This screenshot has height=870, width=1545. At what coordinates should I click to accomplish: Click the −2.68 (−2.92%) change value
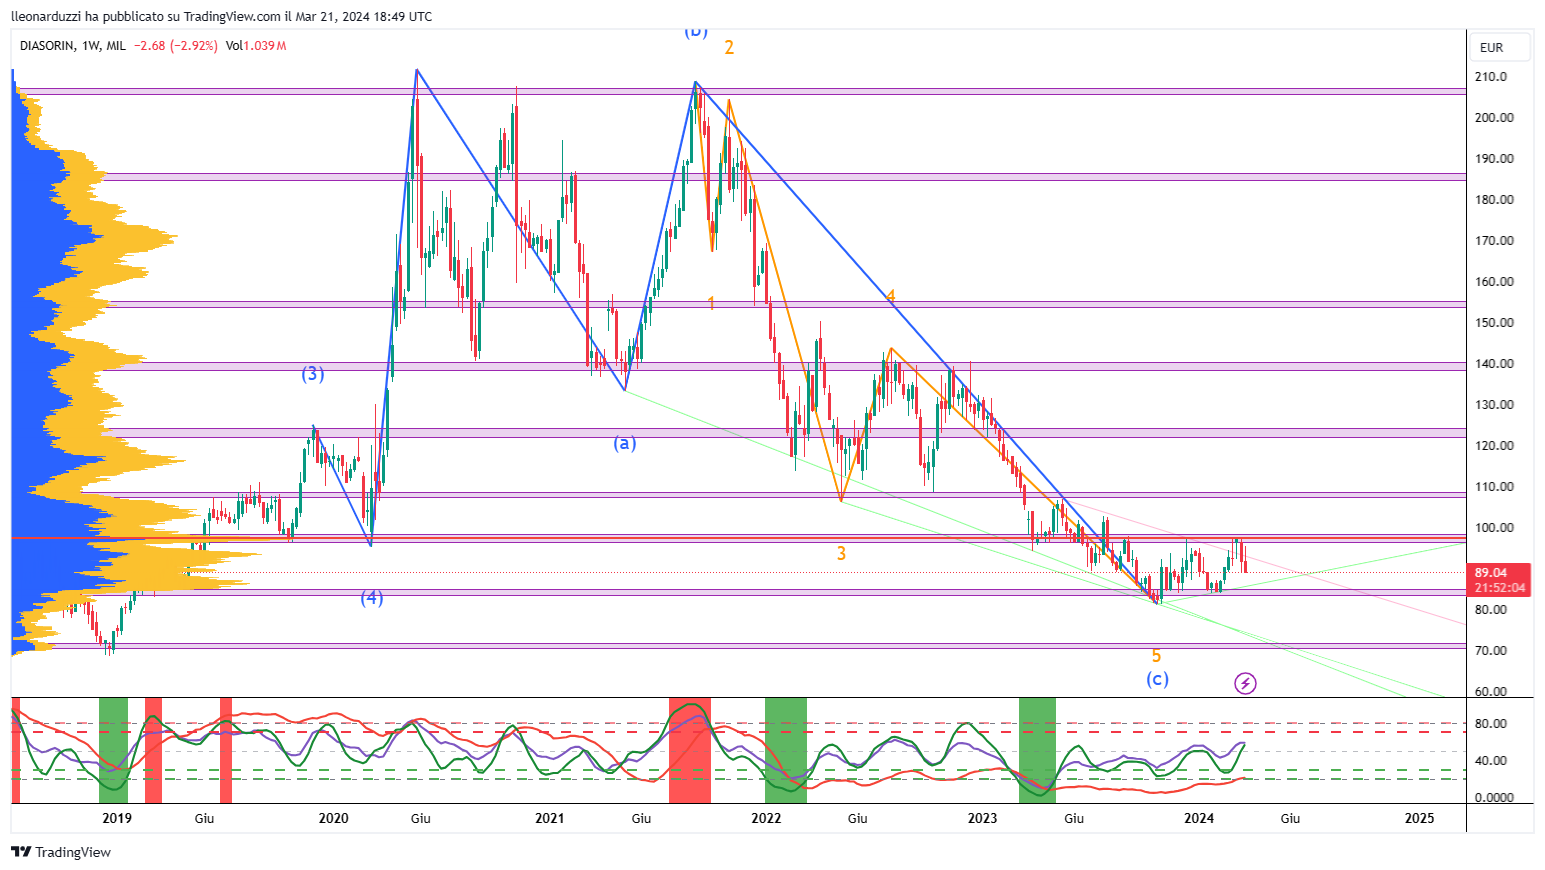point(176,46)
